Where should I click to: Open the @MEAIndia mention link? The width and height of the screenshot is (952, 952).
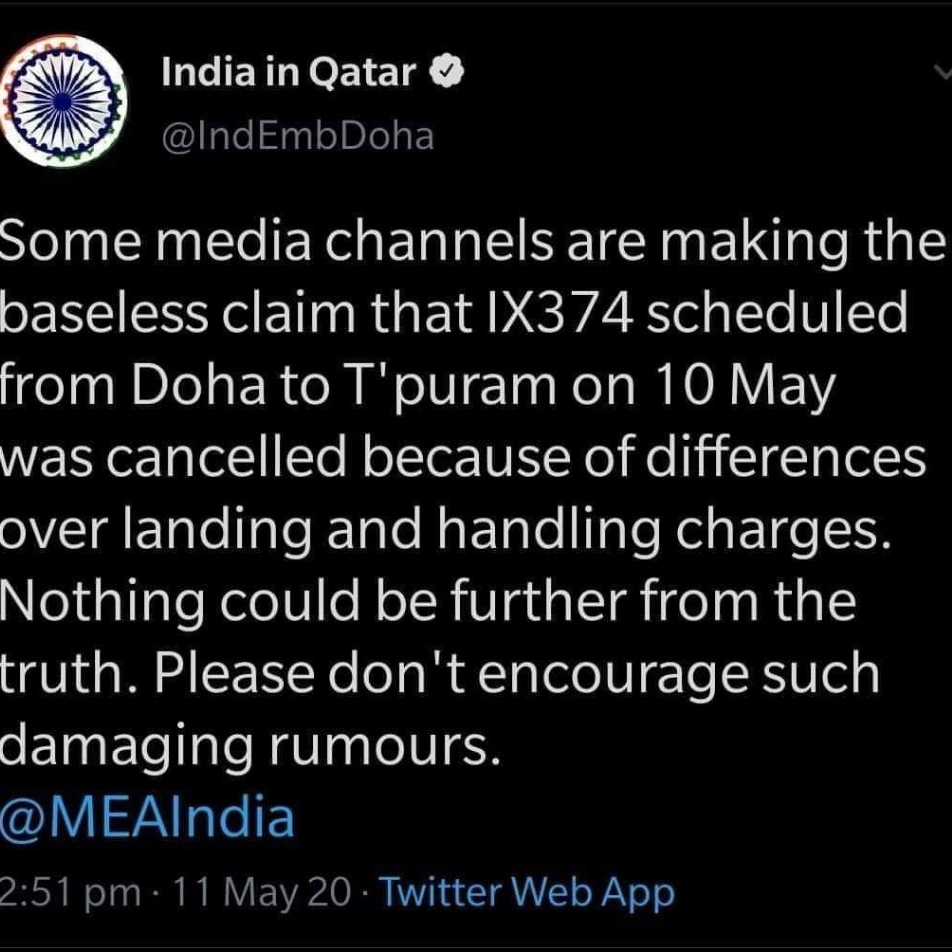(148, 817)
